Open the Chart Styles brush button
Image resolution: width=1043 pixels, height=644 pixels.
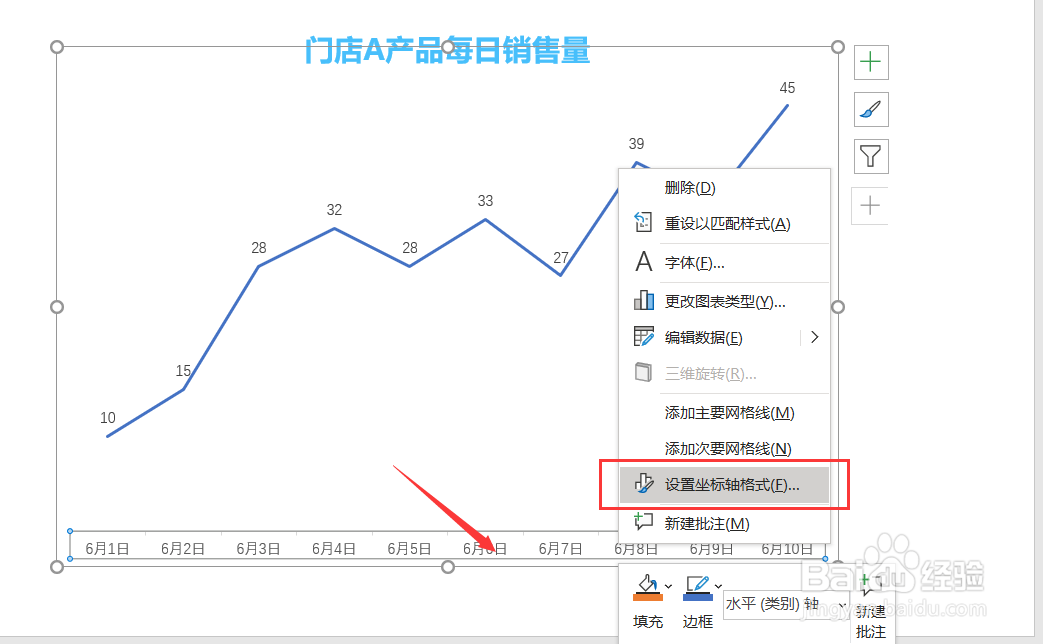[871, 109]
